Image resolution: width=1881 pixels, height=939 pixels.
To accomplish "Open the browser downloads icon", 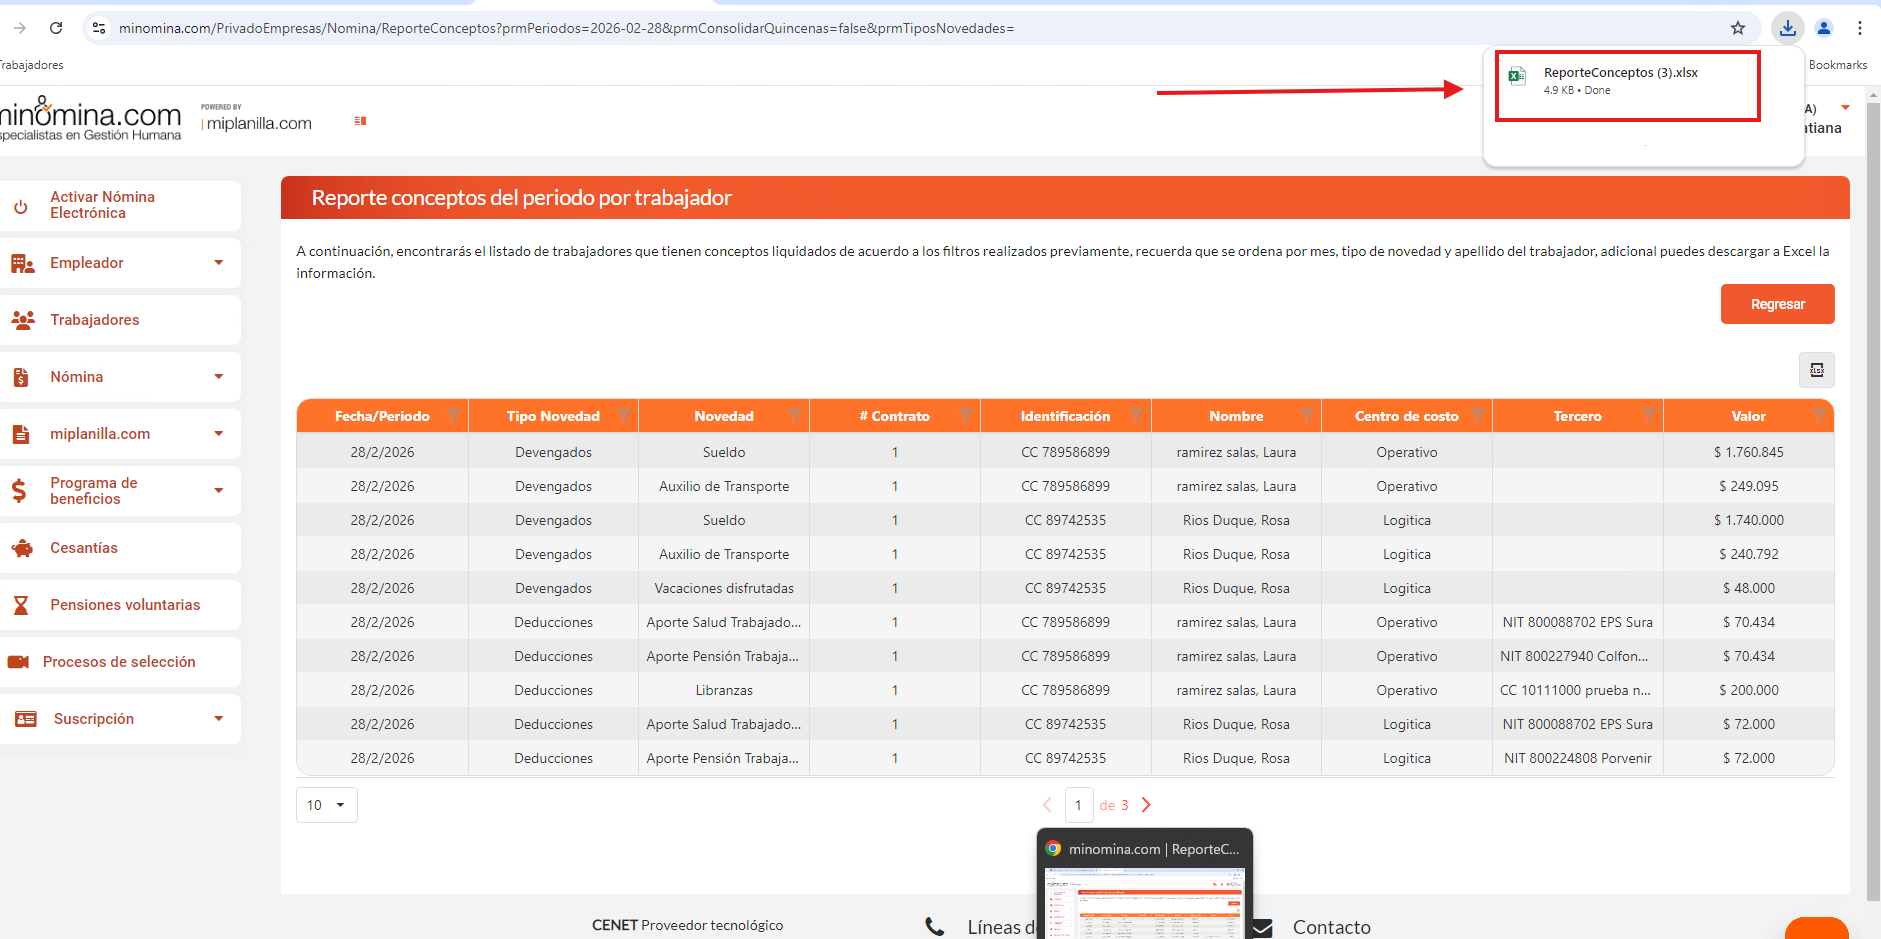I will click(x=1787, y=28).
